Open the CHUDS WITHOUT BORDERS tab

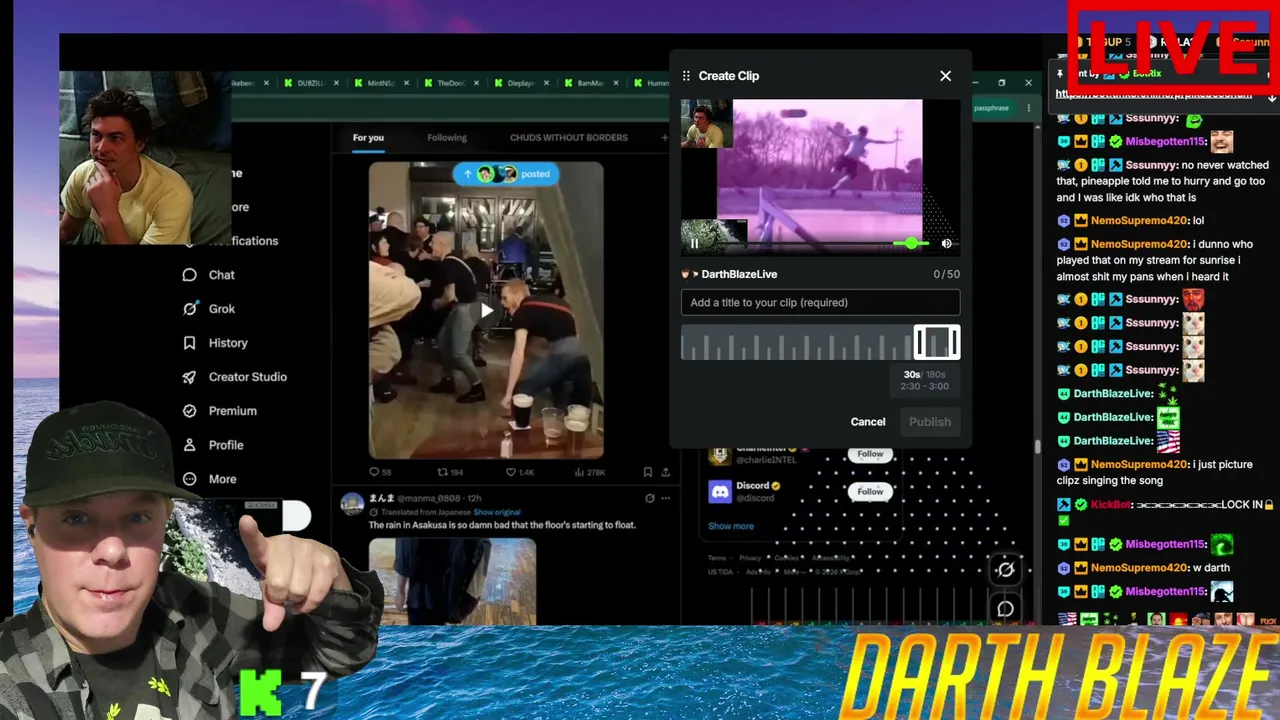pos(569,138)
